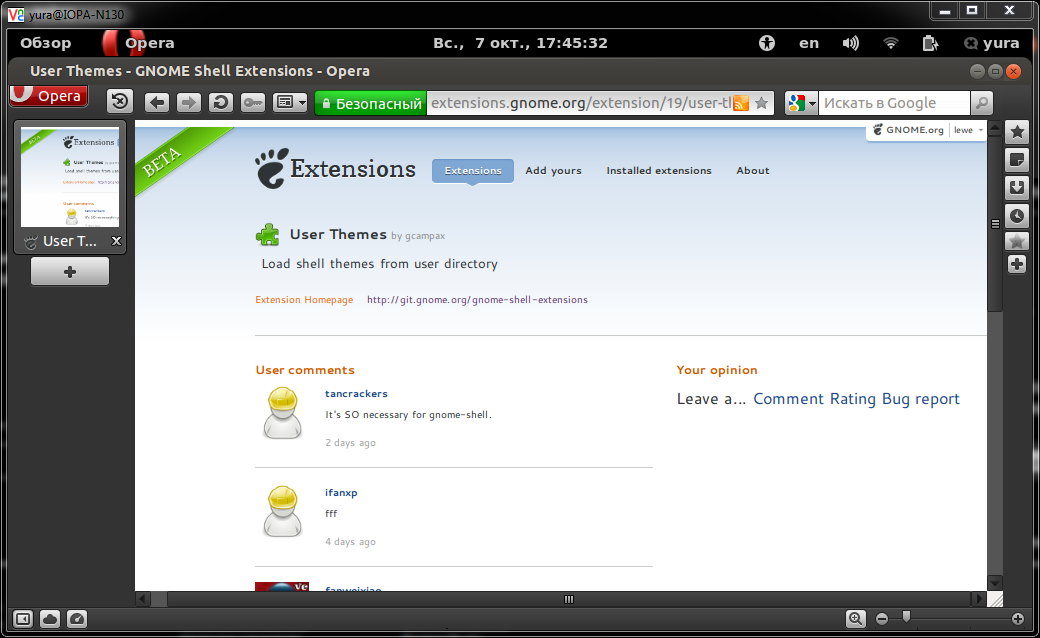Click the magnifier search button

(x=982, y=103)
